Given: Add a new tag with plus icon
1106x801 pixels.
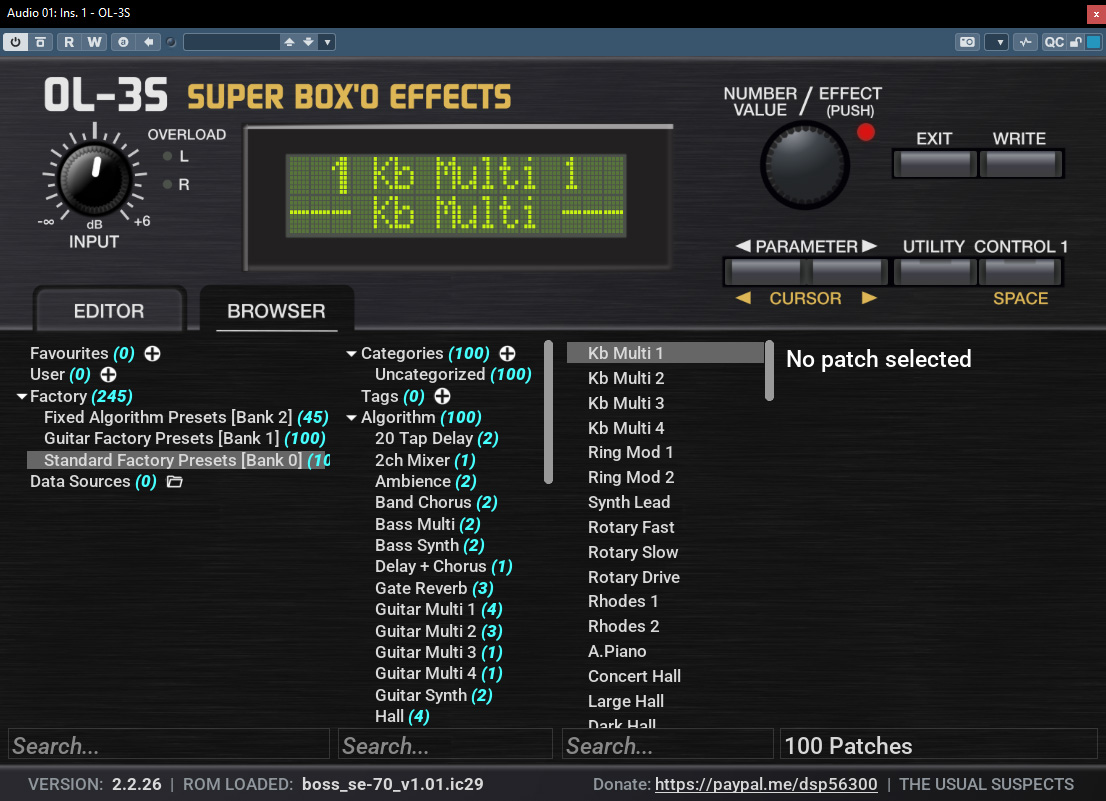Looking at the screenshot, I should click(x=442, y=396).
